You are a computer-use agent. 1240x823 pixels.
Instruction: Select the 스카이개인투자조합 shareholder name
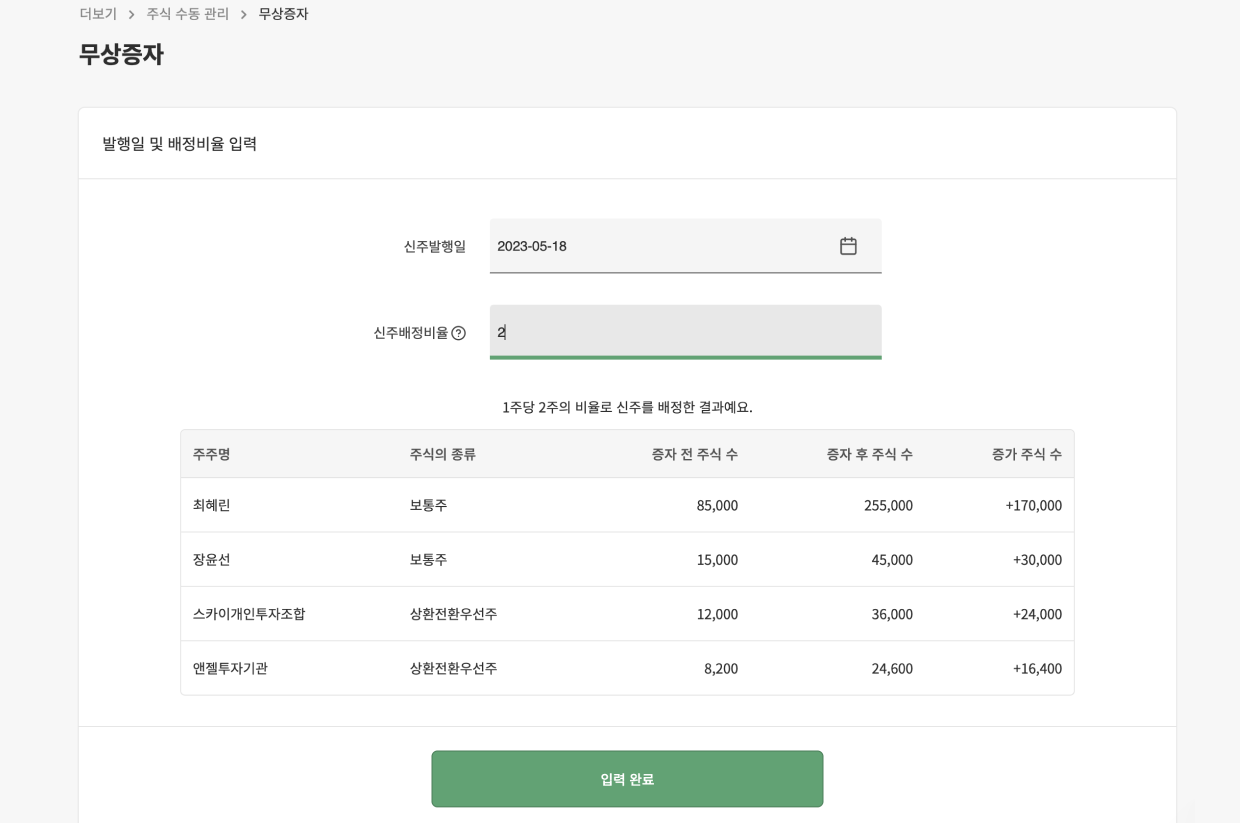coord(249,614)
